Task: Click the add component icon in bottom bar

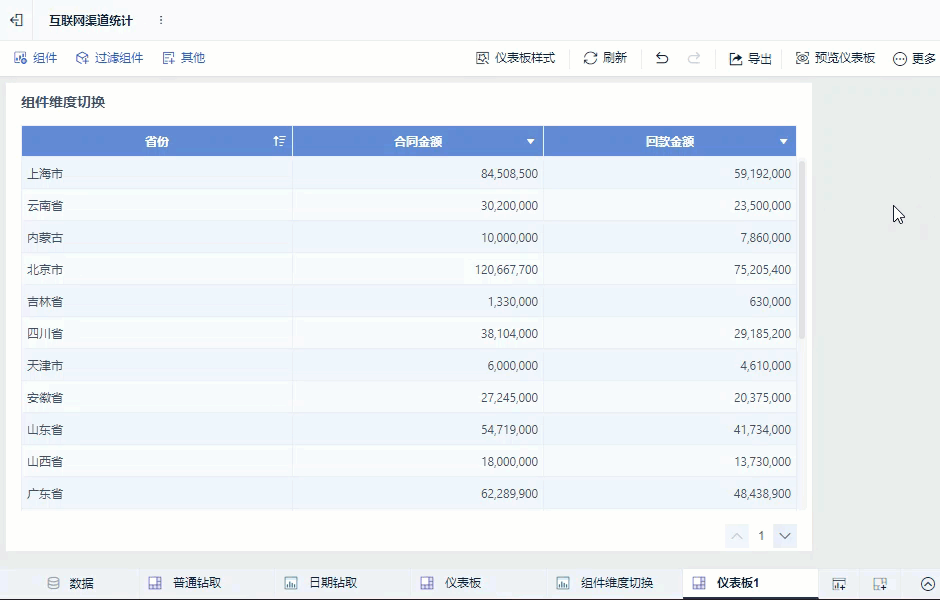Action: [x=839, y=584]
